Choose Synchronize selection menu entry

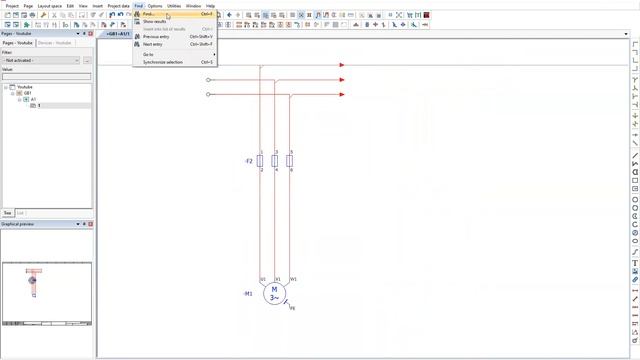point(175,62)
